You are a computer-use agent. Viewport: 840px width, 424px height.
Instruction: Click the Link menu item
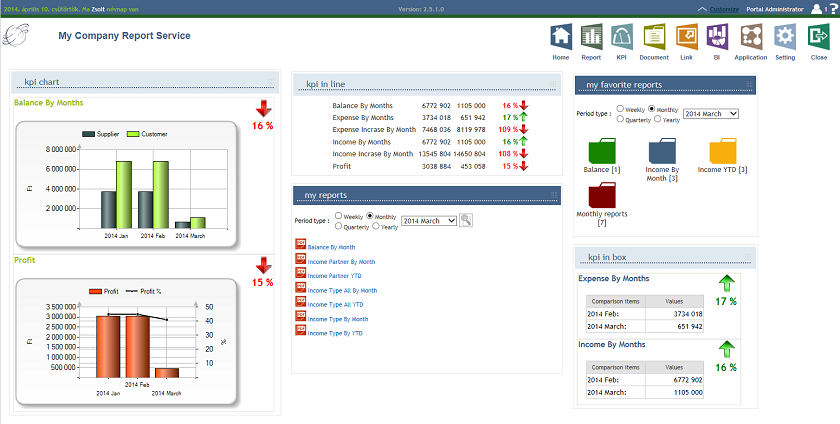coord(685,37)
